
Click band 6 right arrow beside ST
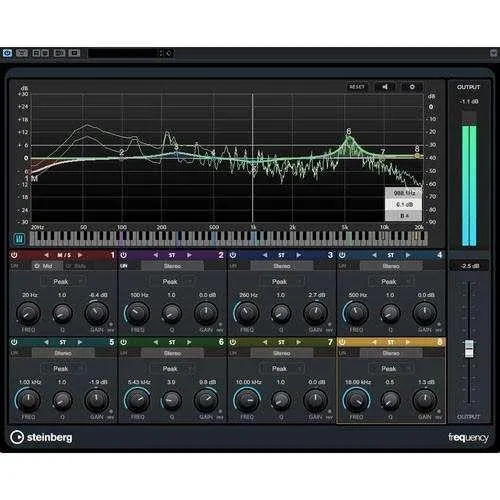(x=189, y=342)
